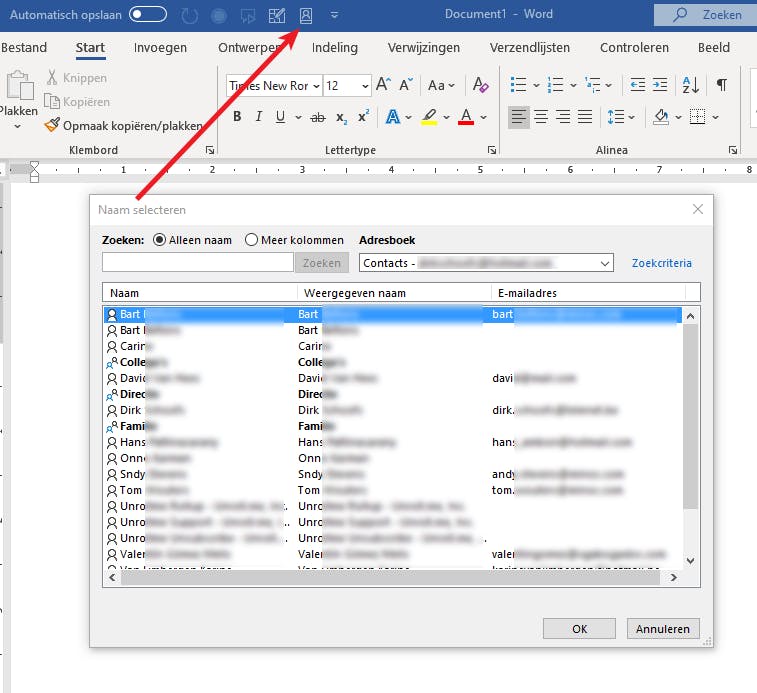Open the Customize Quick Access Toolbar arrow
The image size is (757, 693).
click(x=334, y=15)
